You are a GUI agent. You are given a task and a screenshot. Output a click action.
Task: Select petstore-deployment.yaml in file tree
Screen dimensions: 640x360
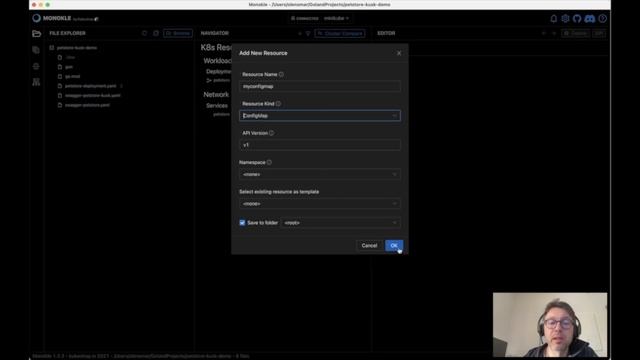point(90,86)
